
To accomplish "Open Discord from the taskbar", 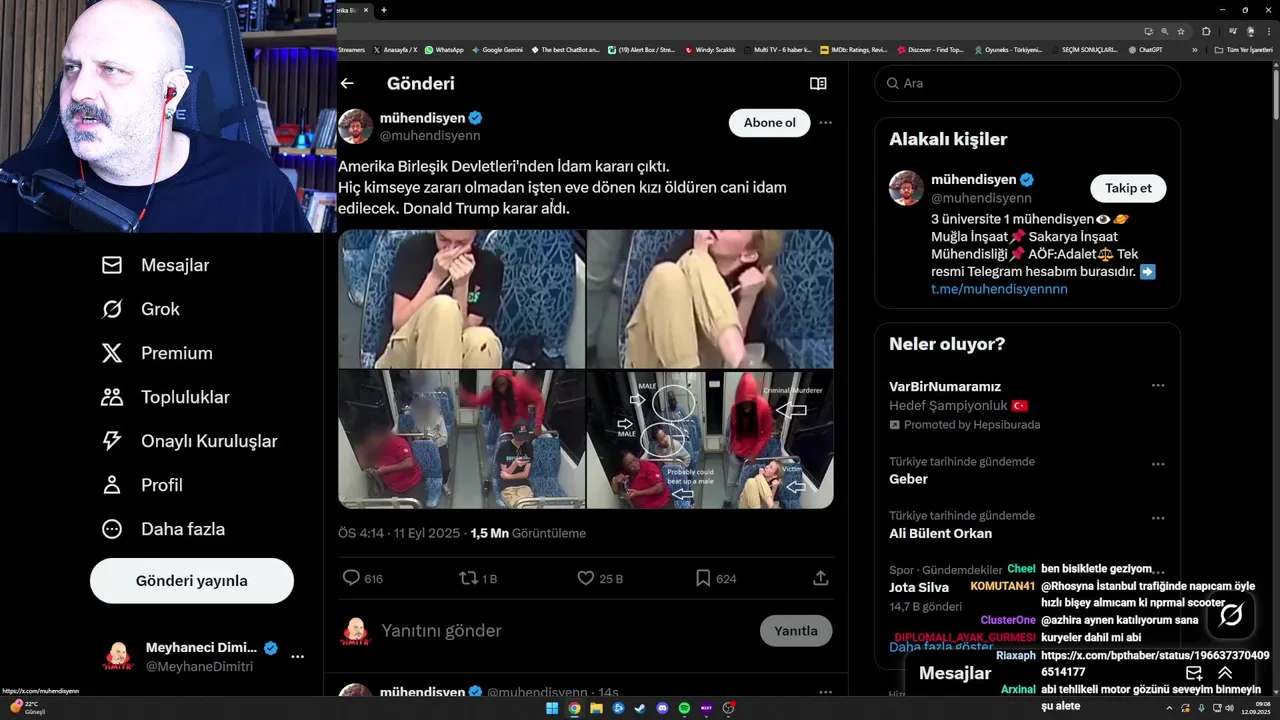I will [662, 708].
